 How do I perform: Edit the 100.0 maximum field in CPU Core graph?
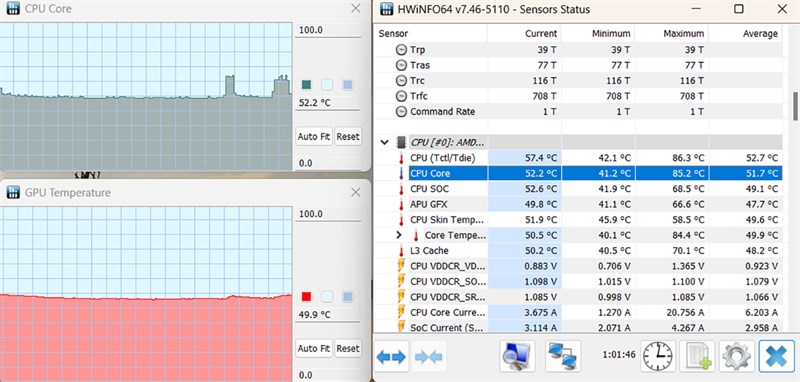pyautogui.click(x=327, y=30)
